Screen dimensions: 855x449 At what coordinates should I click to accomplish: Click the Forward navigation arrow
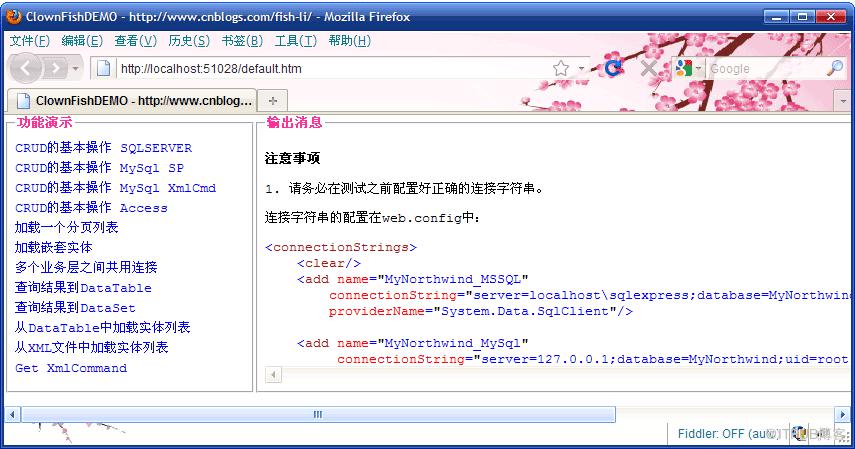click(x=56, y=68)
